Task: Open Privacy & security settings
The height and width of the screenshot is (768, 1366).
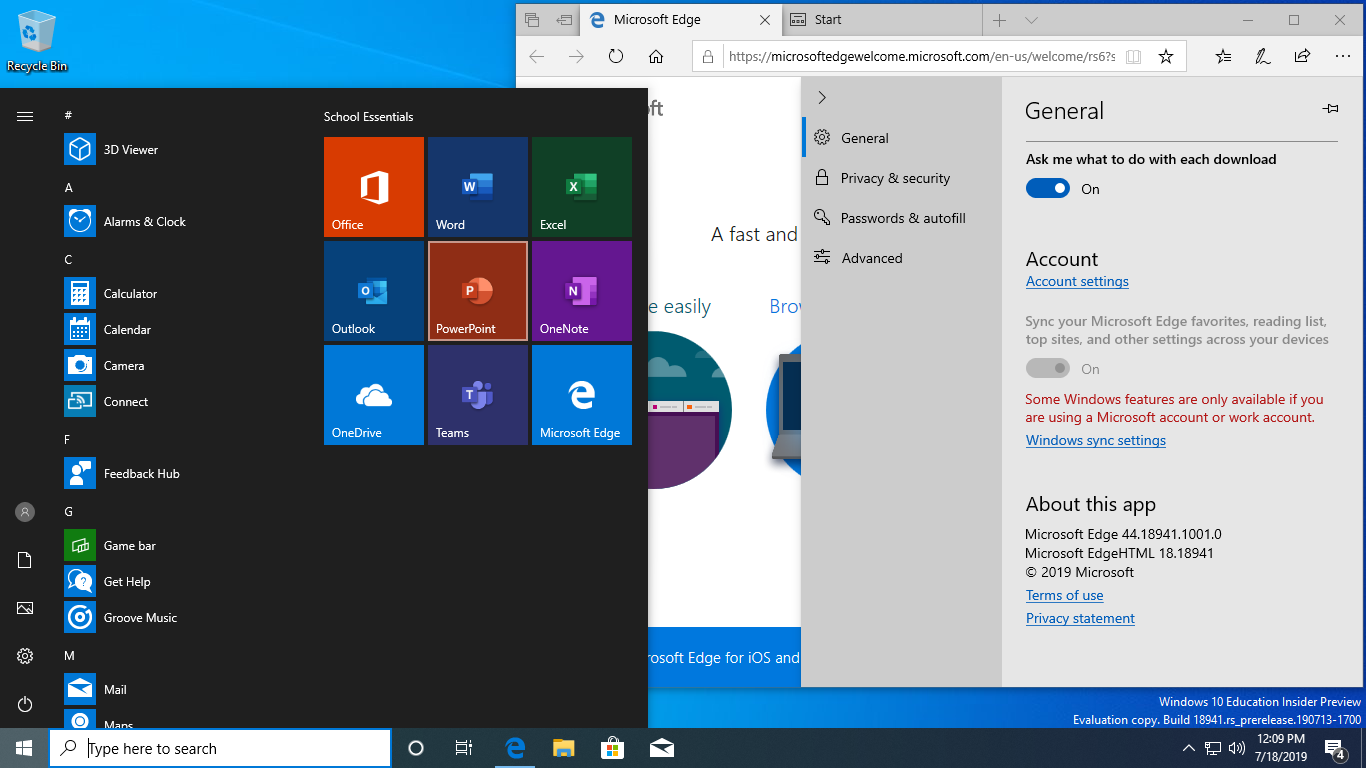Action: tap(901, 178)
